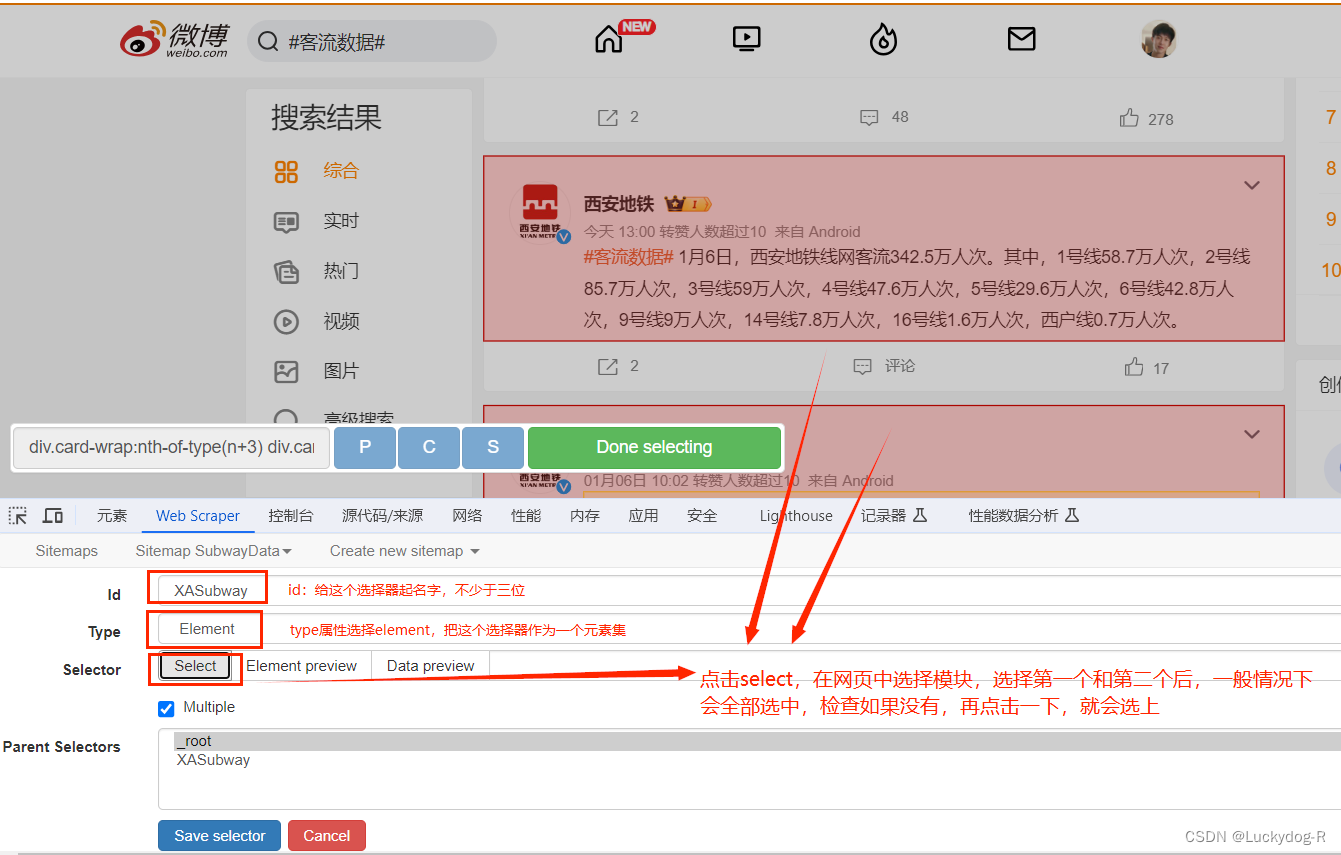Image resolution: width=1341 pixels, height=855 pixels.
Task: Click the Select selector button
Action: [x=195, y=666]
